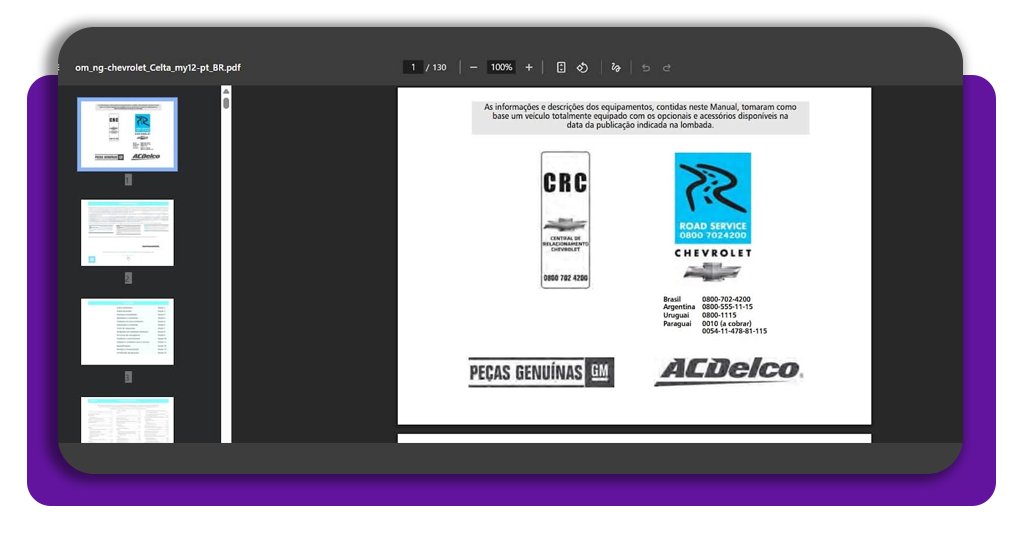Viewport: 1024px width, 536px height.
Task: Click the page number input field
Action: tap(413, 67)
